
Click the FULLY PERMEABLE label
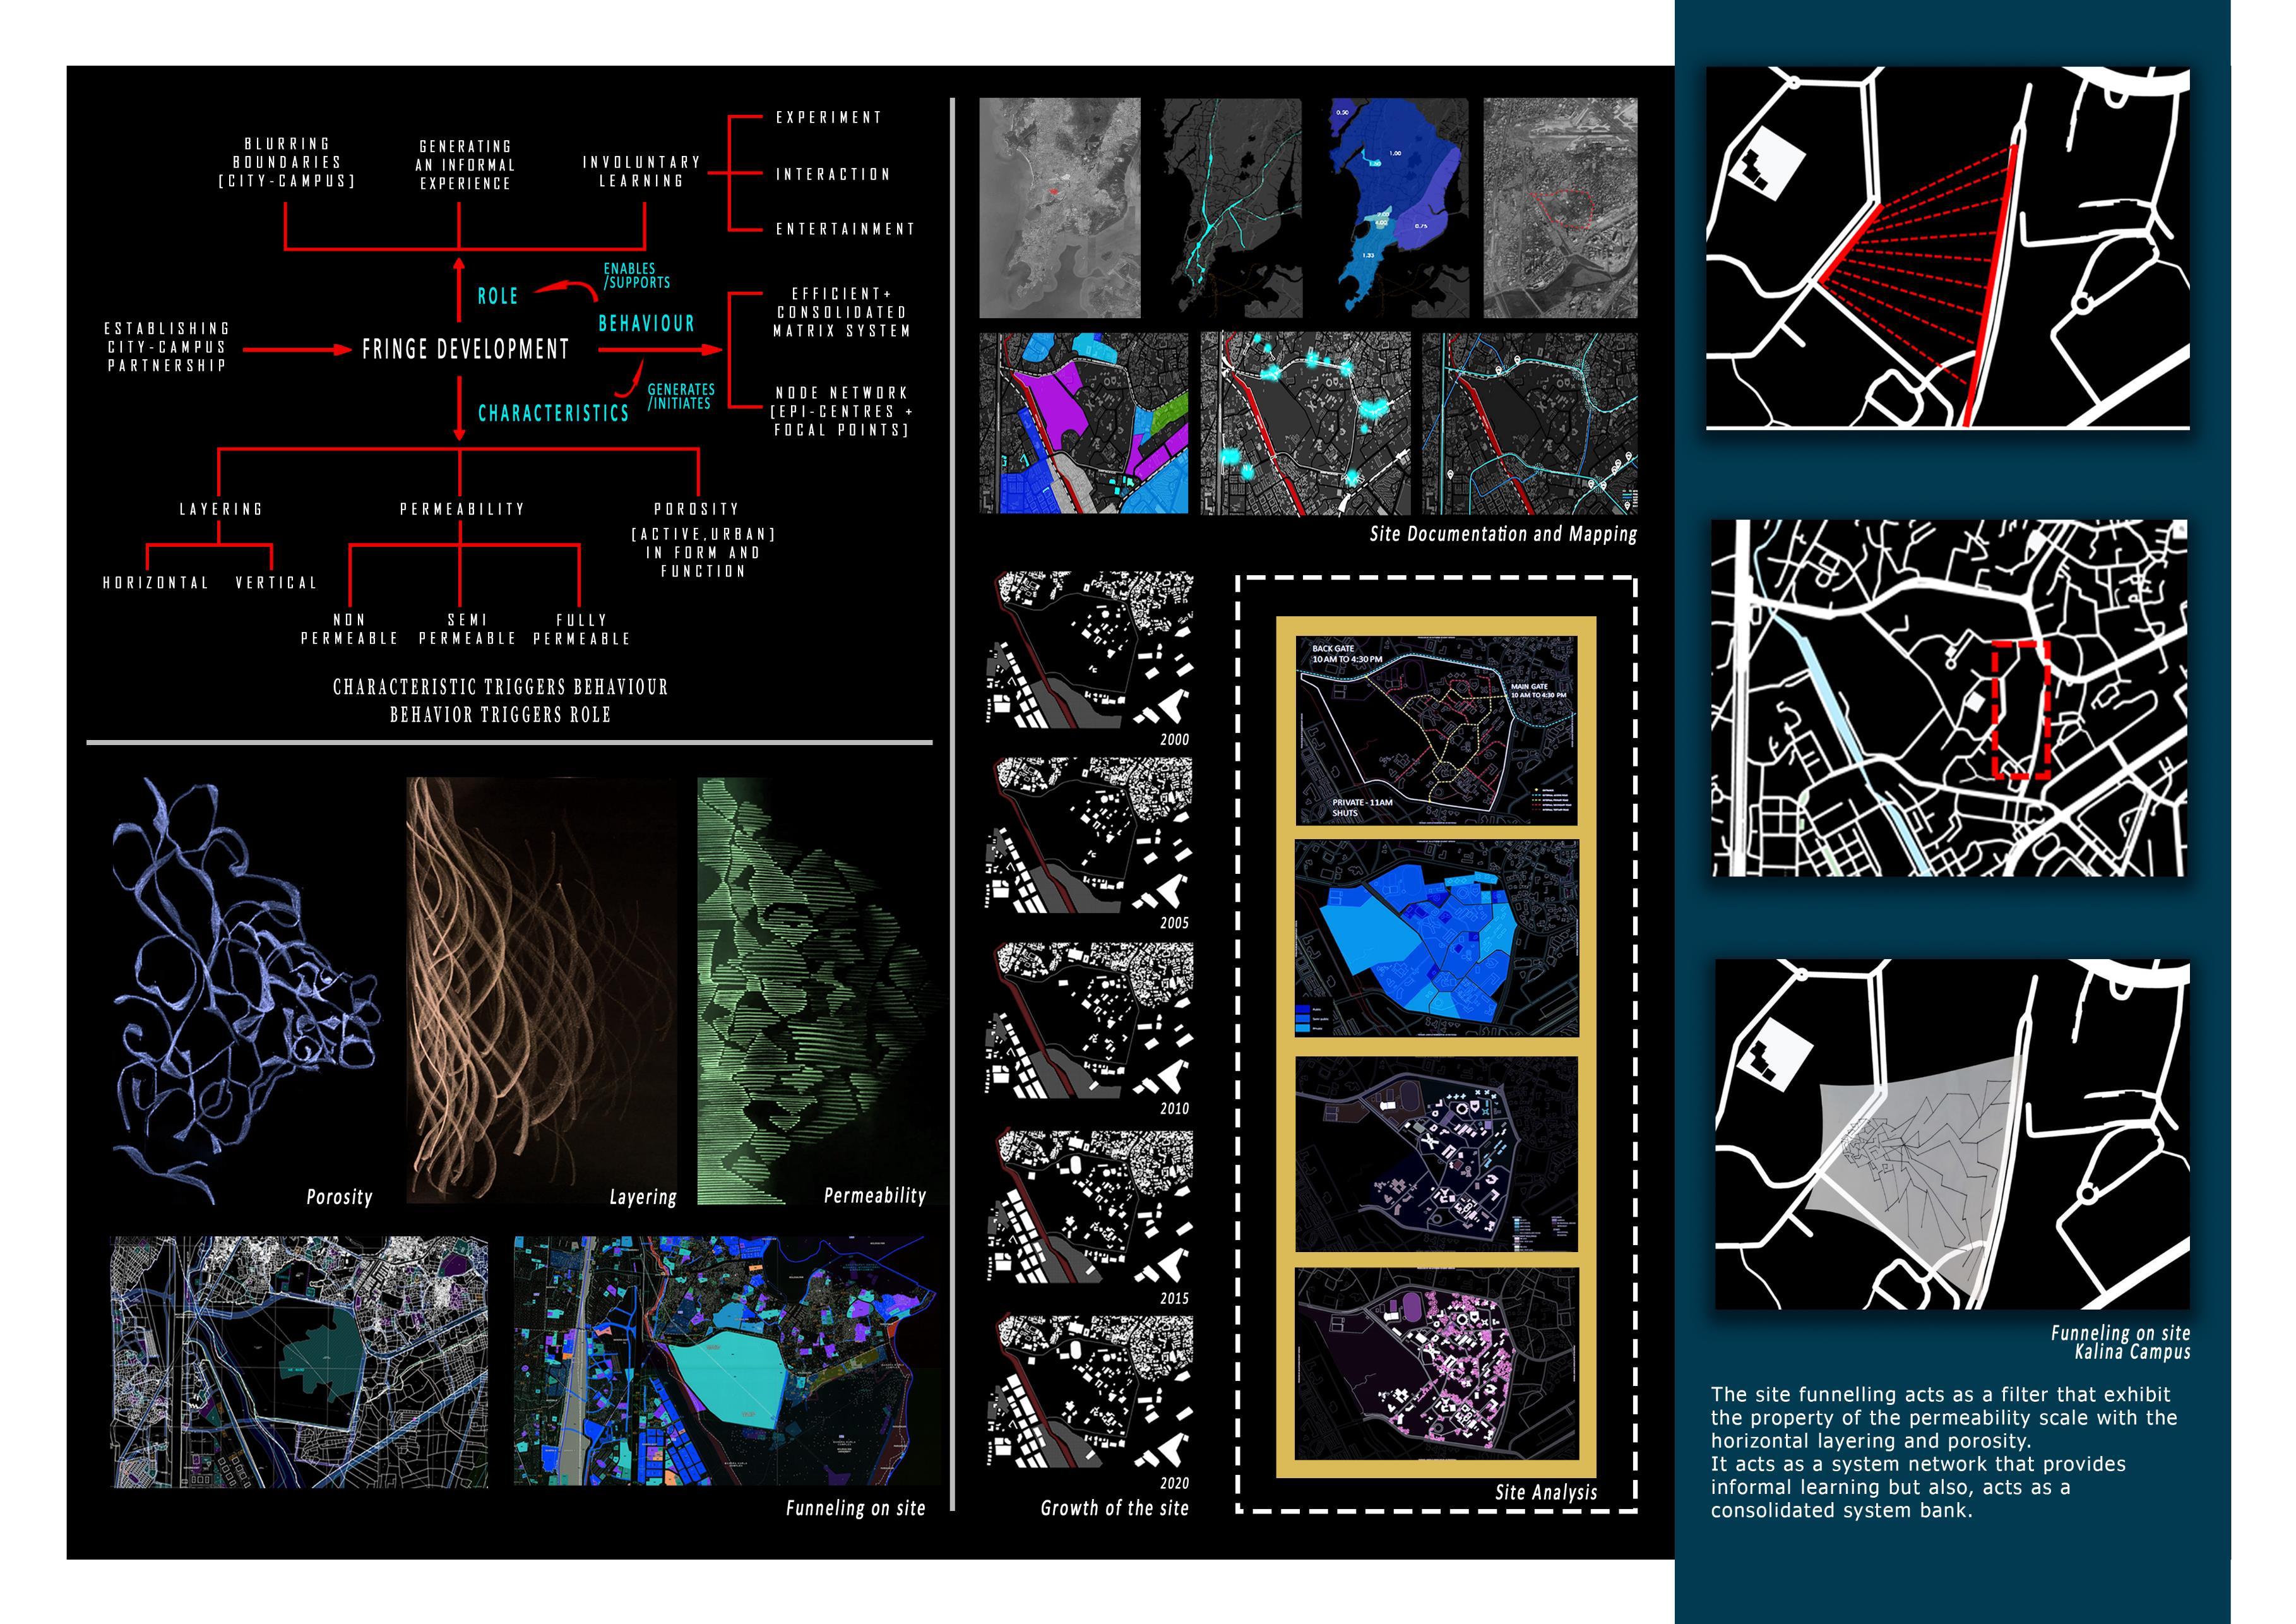(x=582, y=629)
